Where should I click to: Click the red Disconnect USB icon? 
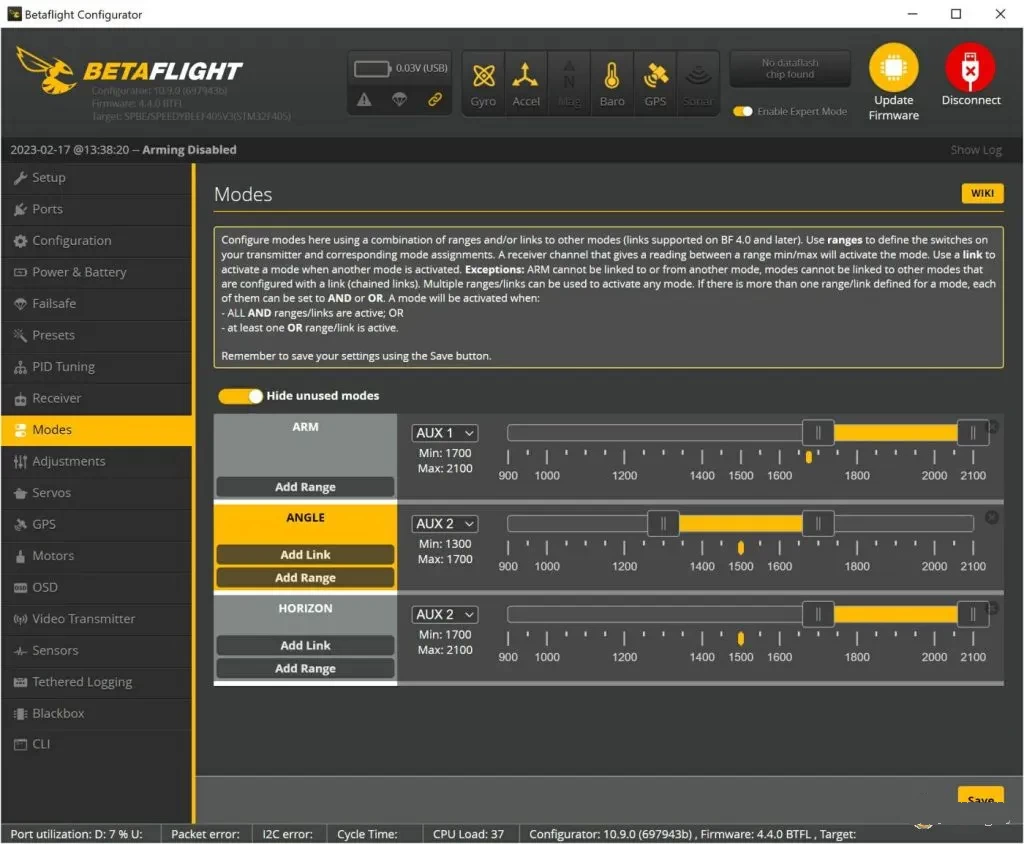[x=970, y=67]
